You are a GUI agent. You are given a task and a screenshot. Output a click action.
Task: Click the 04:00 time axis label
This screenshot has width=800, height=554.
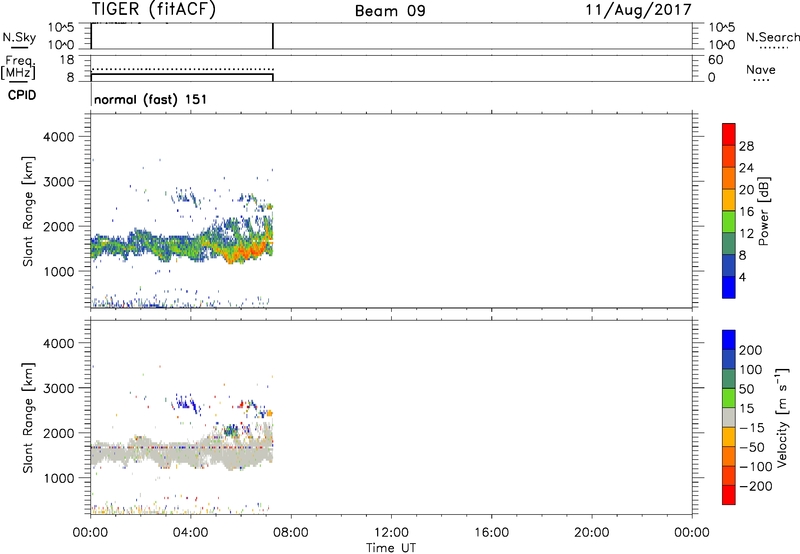pyautogui.click(x=191, y=533)
